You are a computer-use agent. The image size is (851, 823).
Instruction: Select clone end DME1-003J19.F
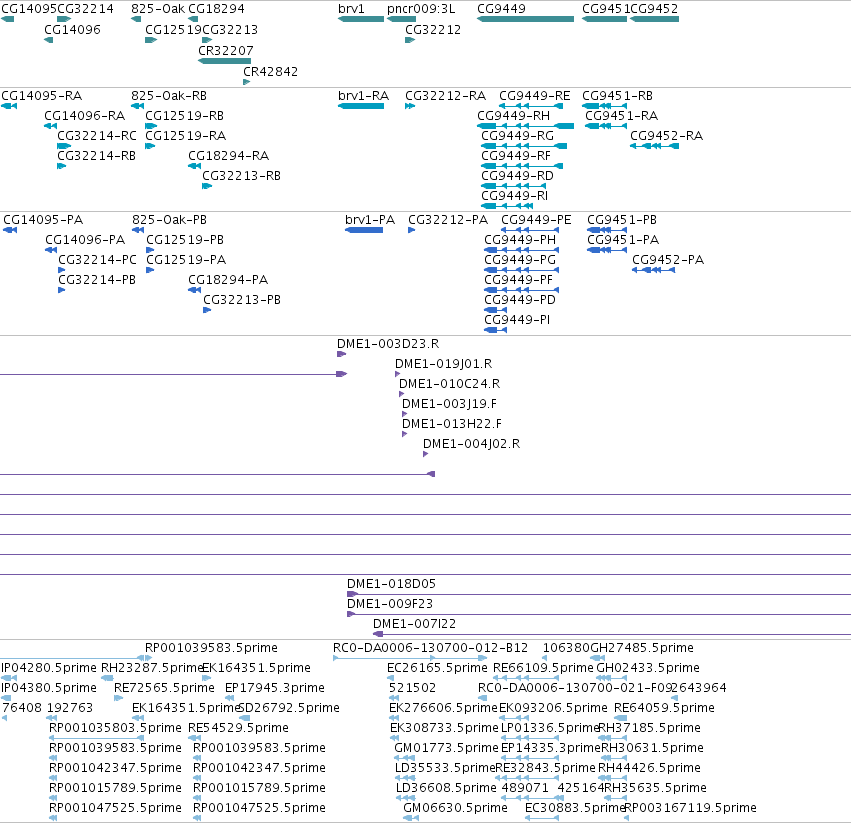449,404
